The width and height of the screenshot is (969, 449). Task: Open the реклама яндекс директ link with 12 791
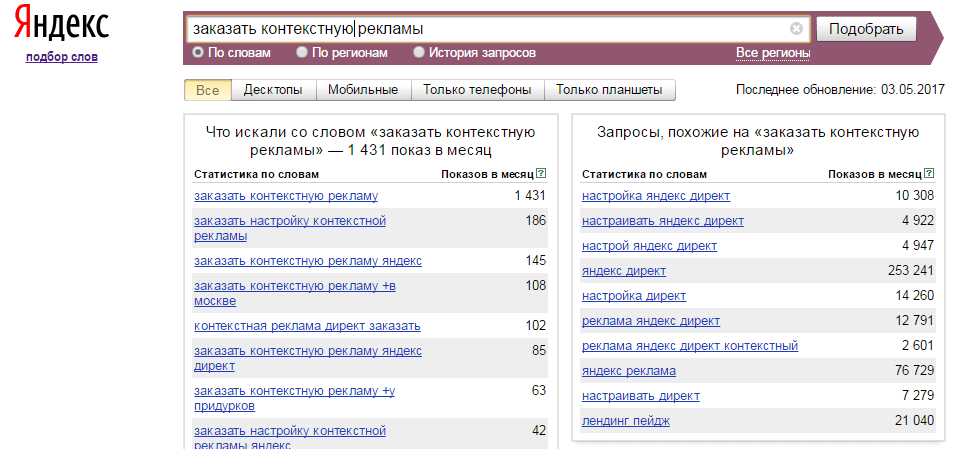click(651, 321)
